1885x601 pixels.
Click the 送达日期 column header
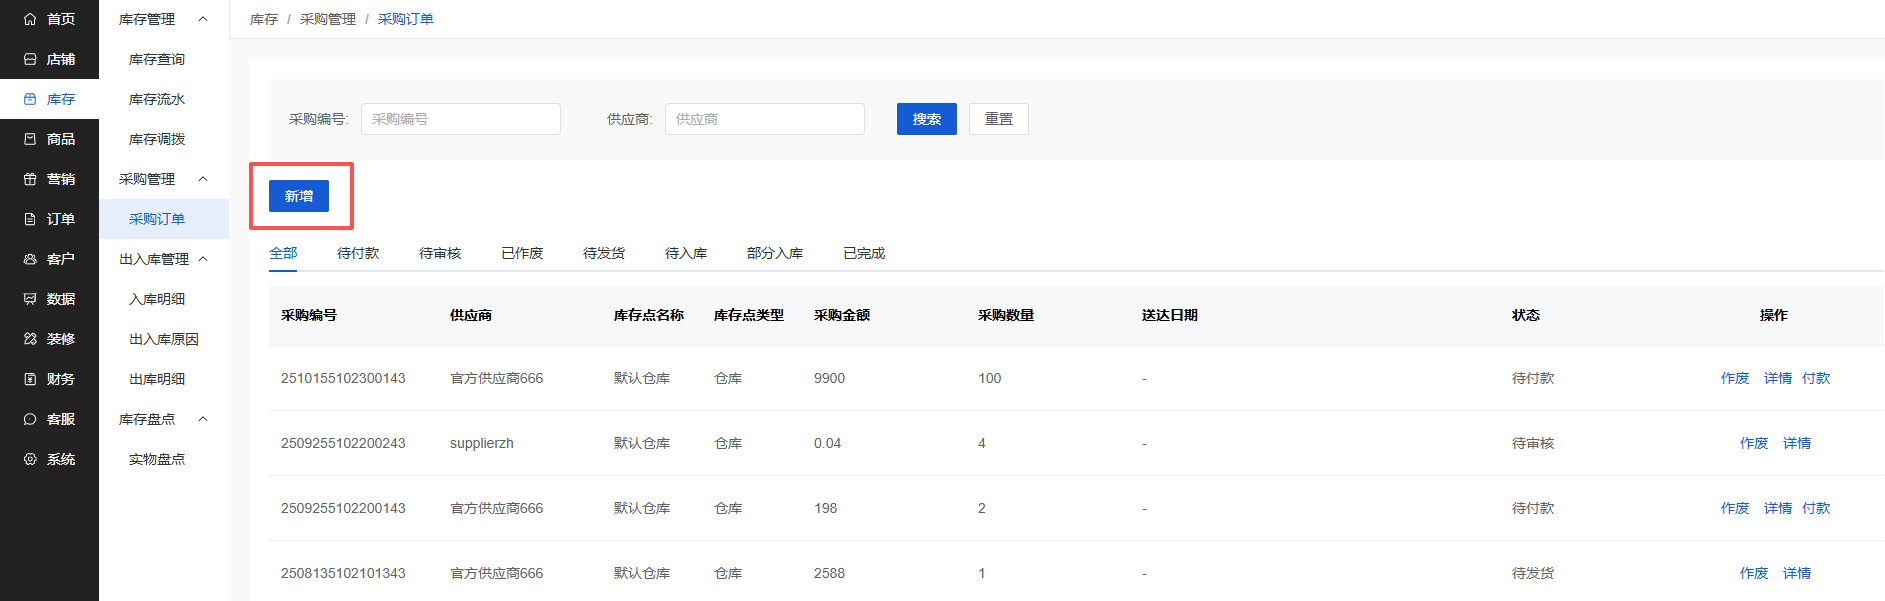[1170, 315]
